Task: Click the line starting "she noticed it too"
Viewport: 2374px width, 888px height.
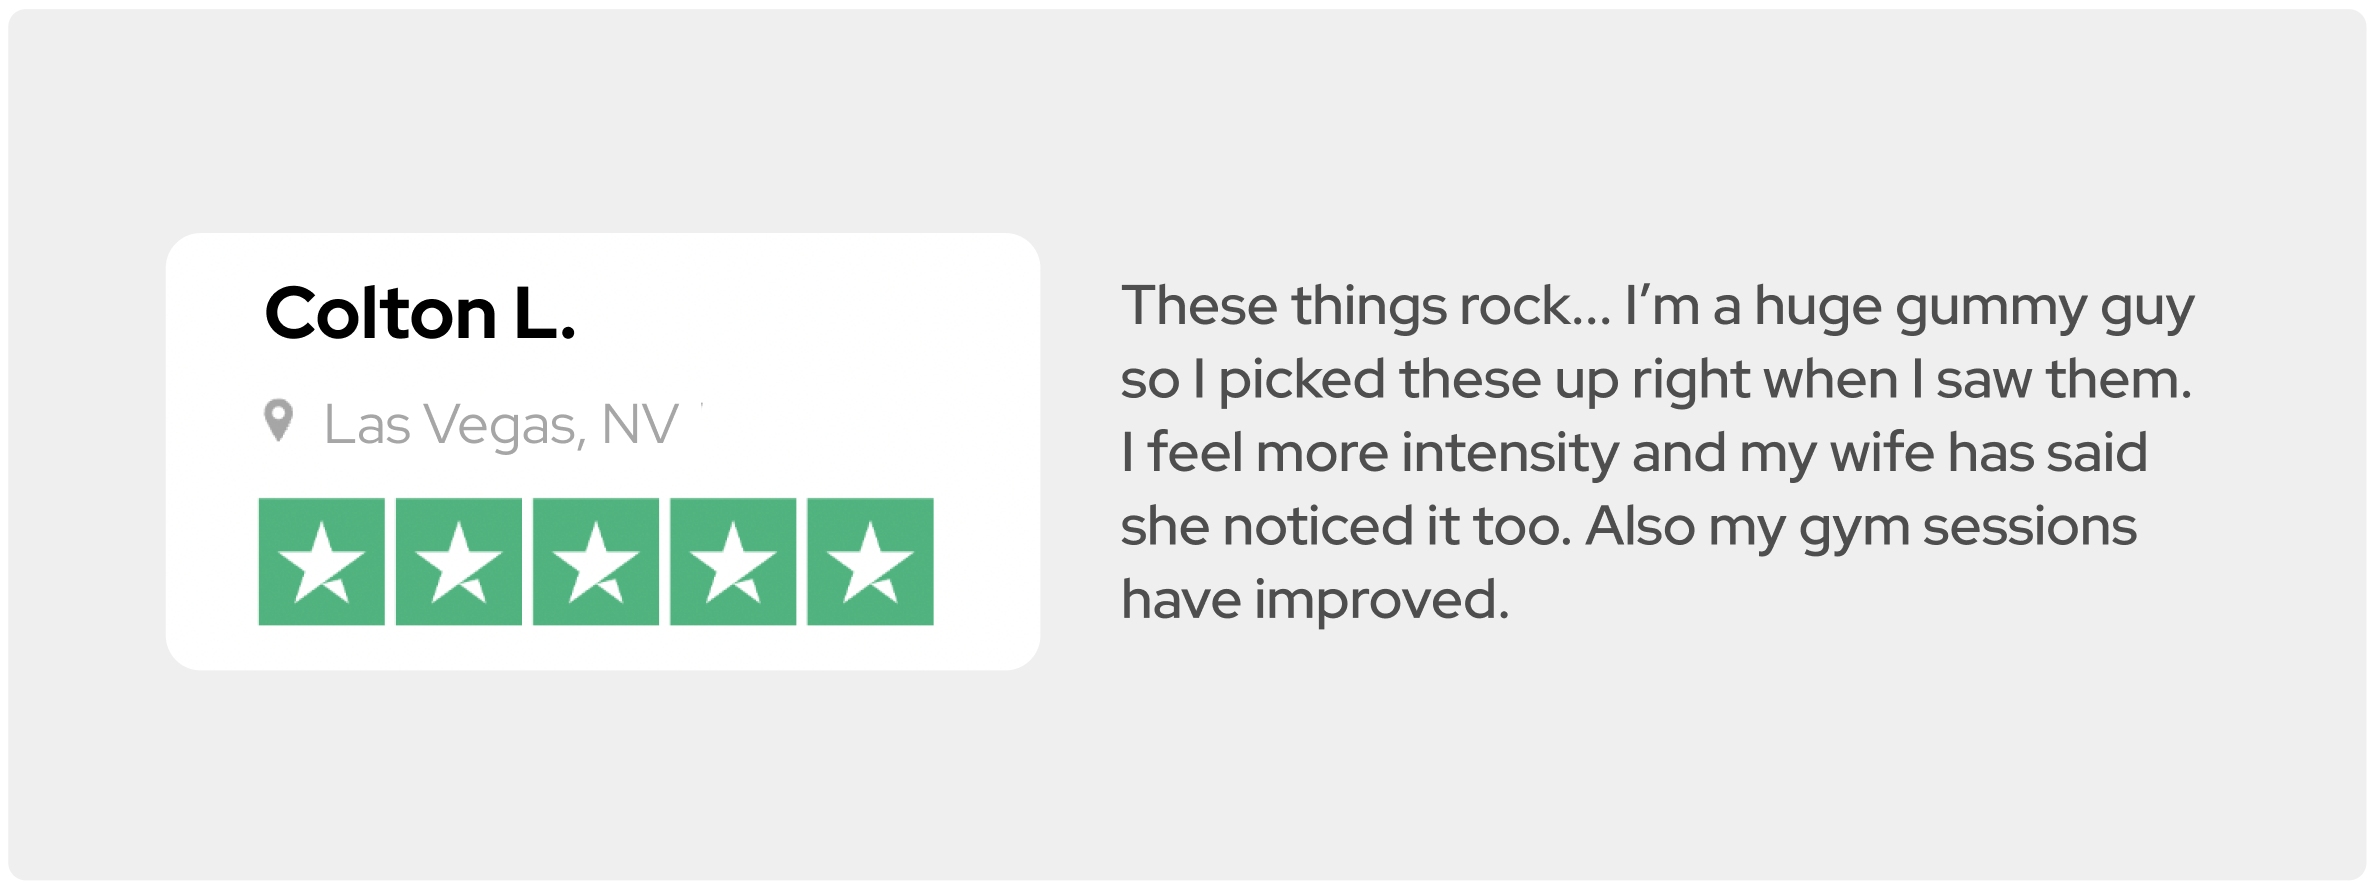Action: click(1628, 527)
